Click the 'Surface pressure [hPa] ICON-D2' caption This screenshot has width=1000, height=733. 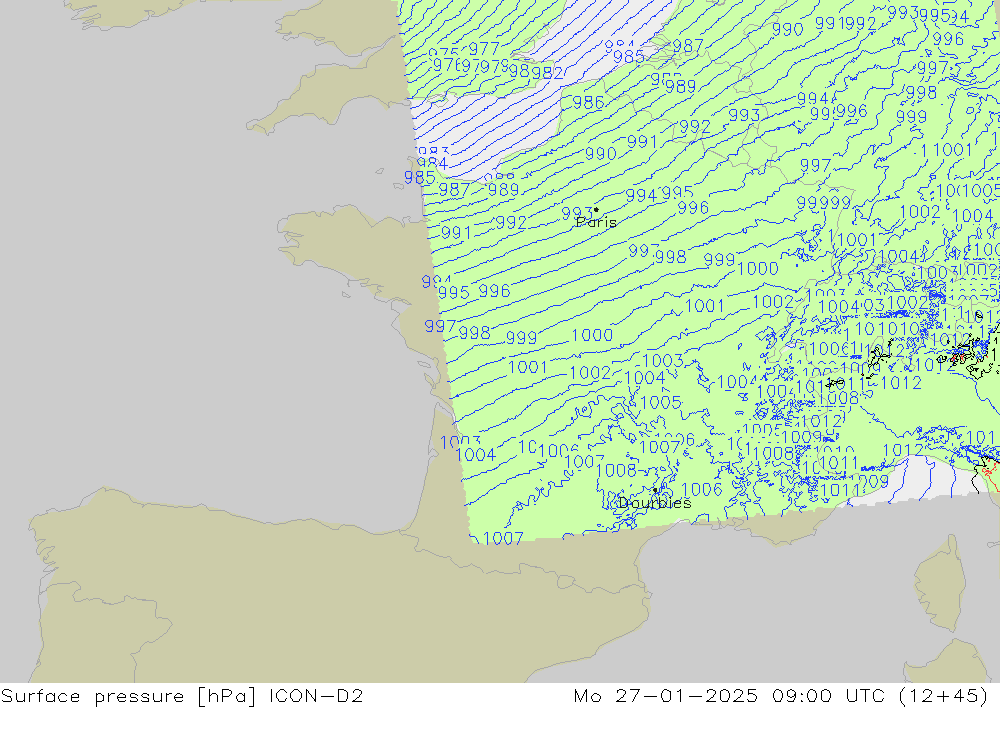(x=182, y=695)
